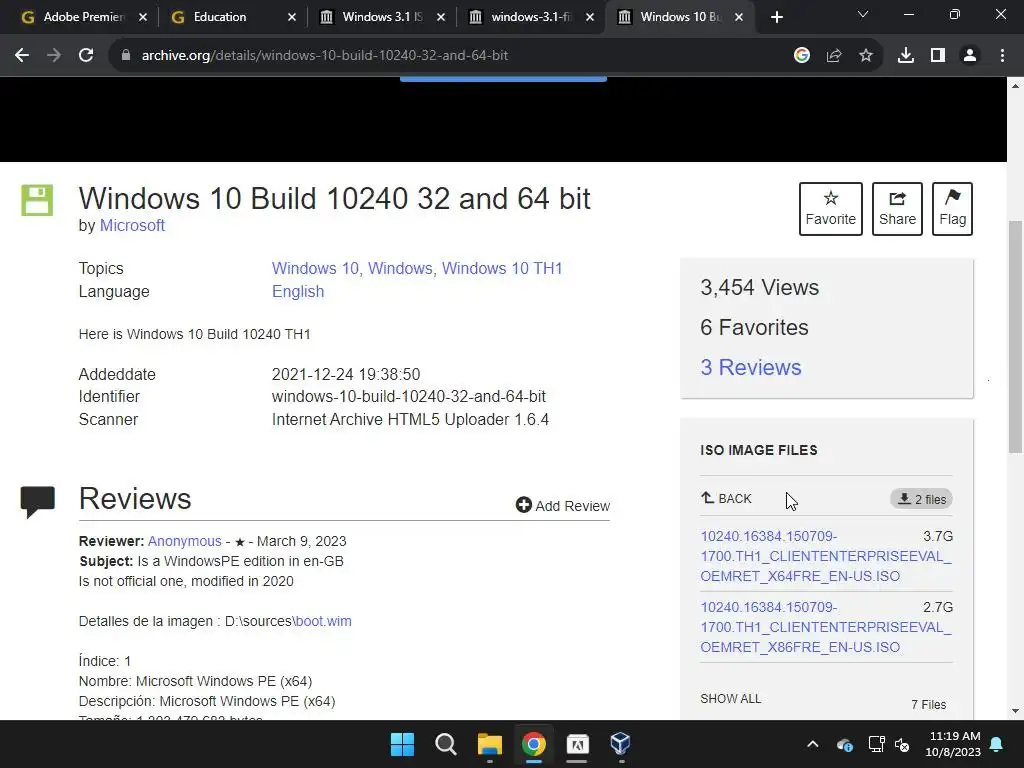Download the X64FRE_EN-US.ISO file

click(825, 556)
